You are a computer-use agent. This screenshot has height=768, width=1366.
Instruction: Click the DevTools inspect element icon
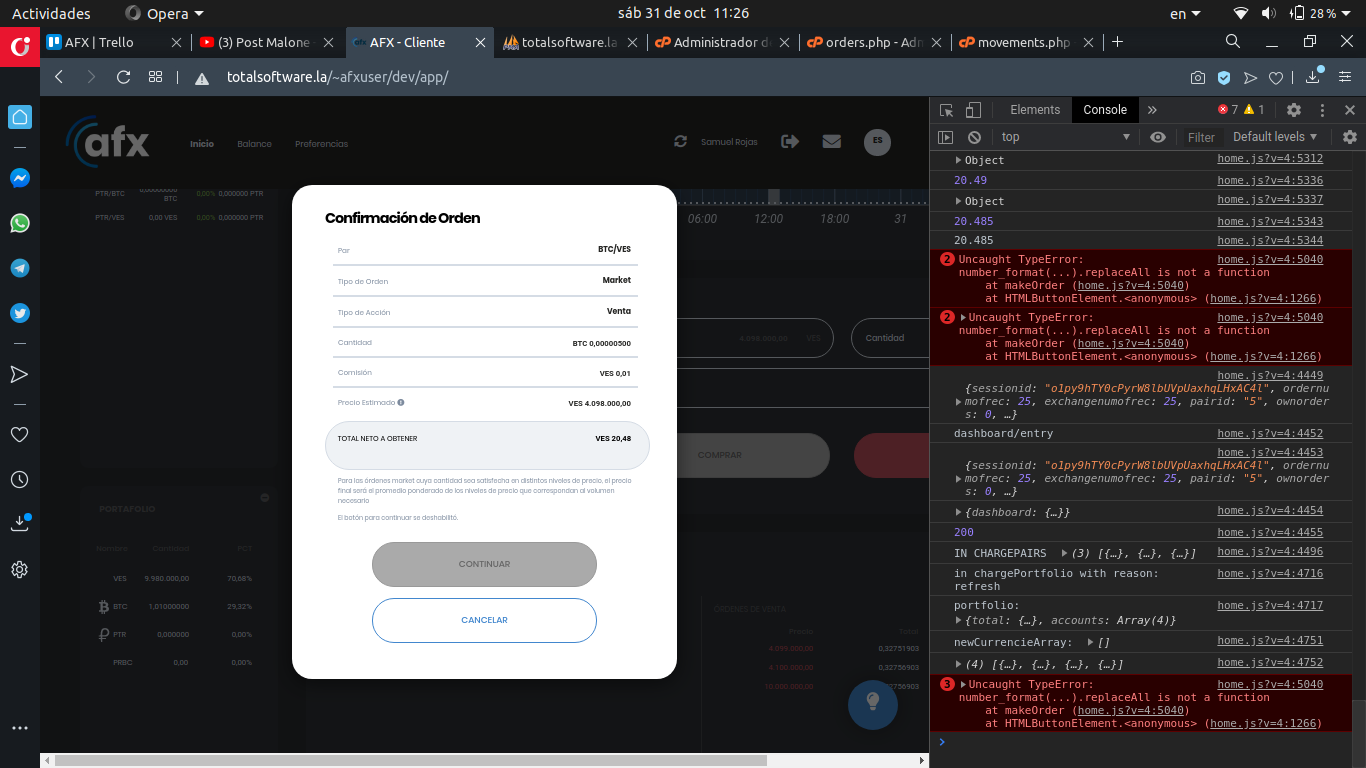[x=946, y=110]
